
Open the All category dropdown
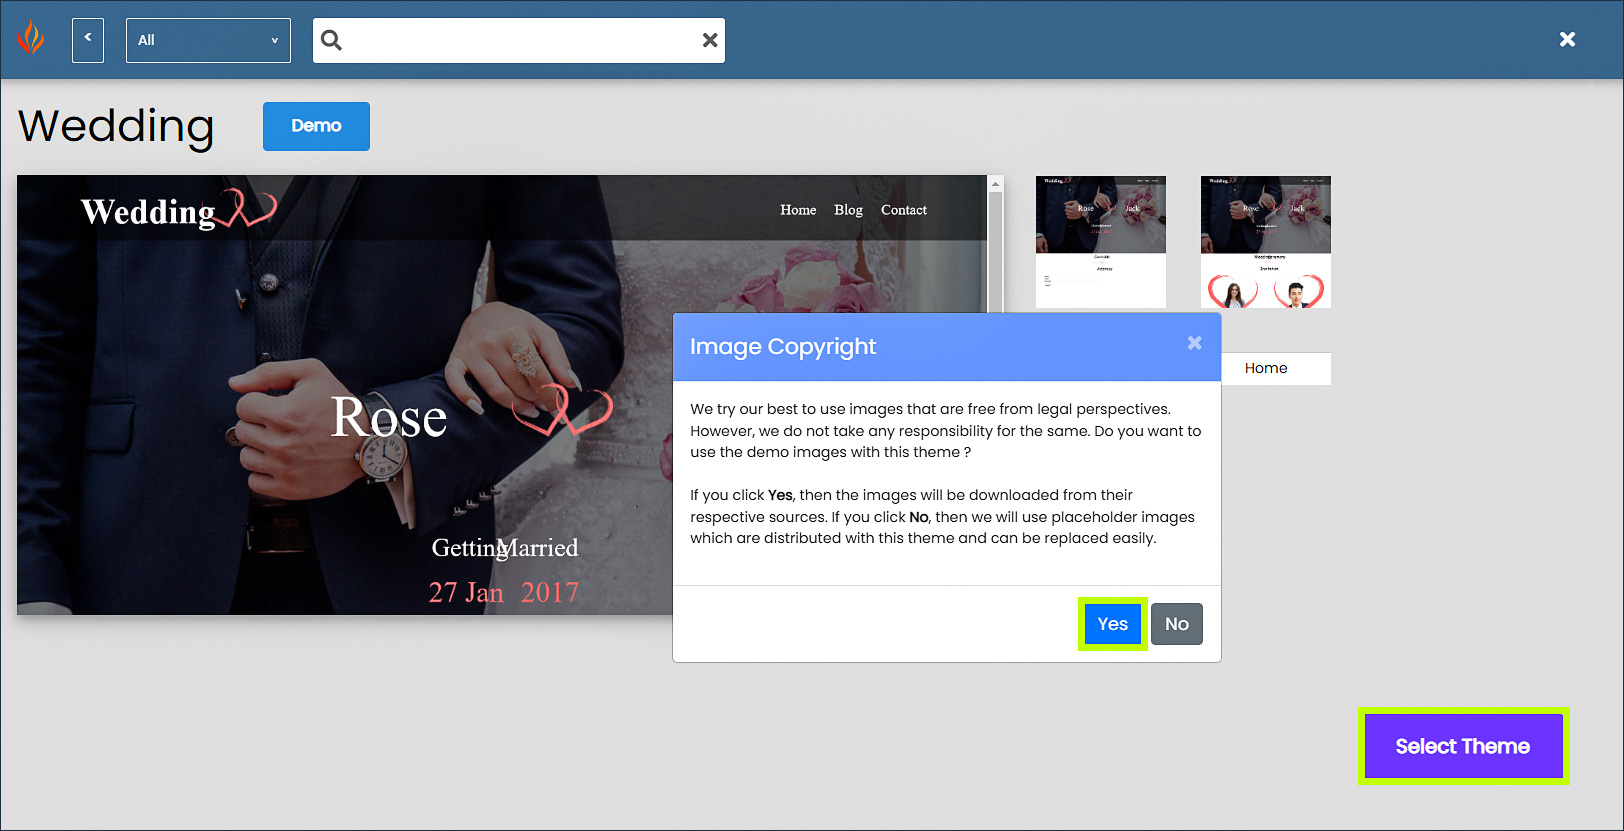pos(208,40)
